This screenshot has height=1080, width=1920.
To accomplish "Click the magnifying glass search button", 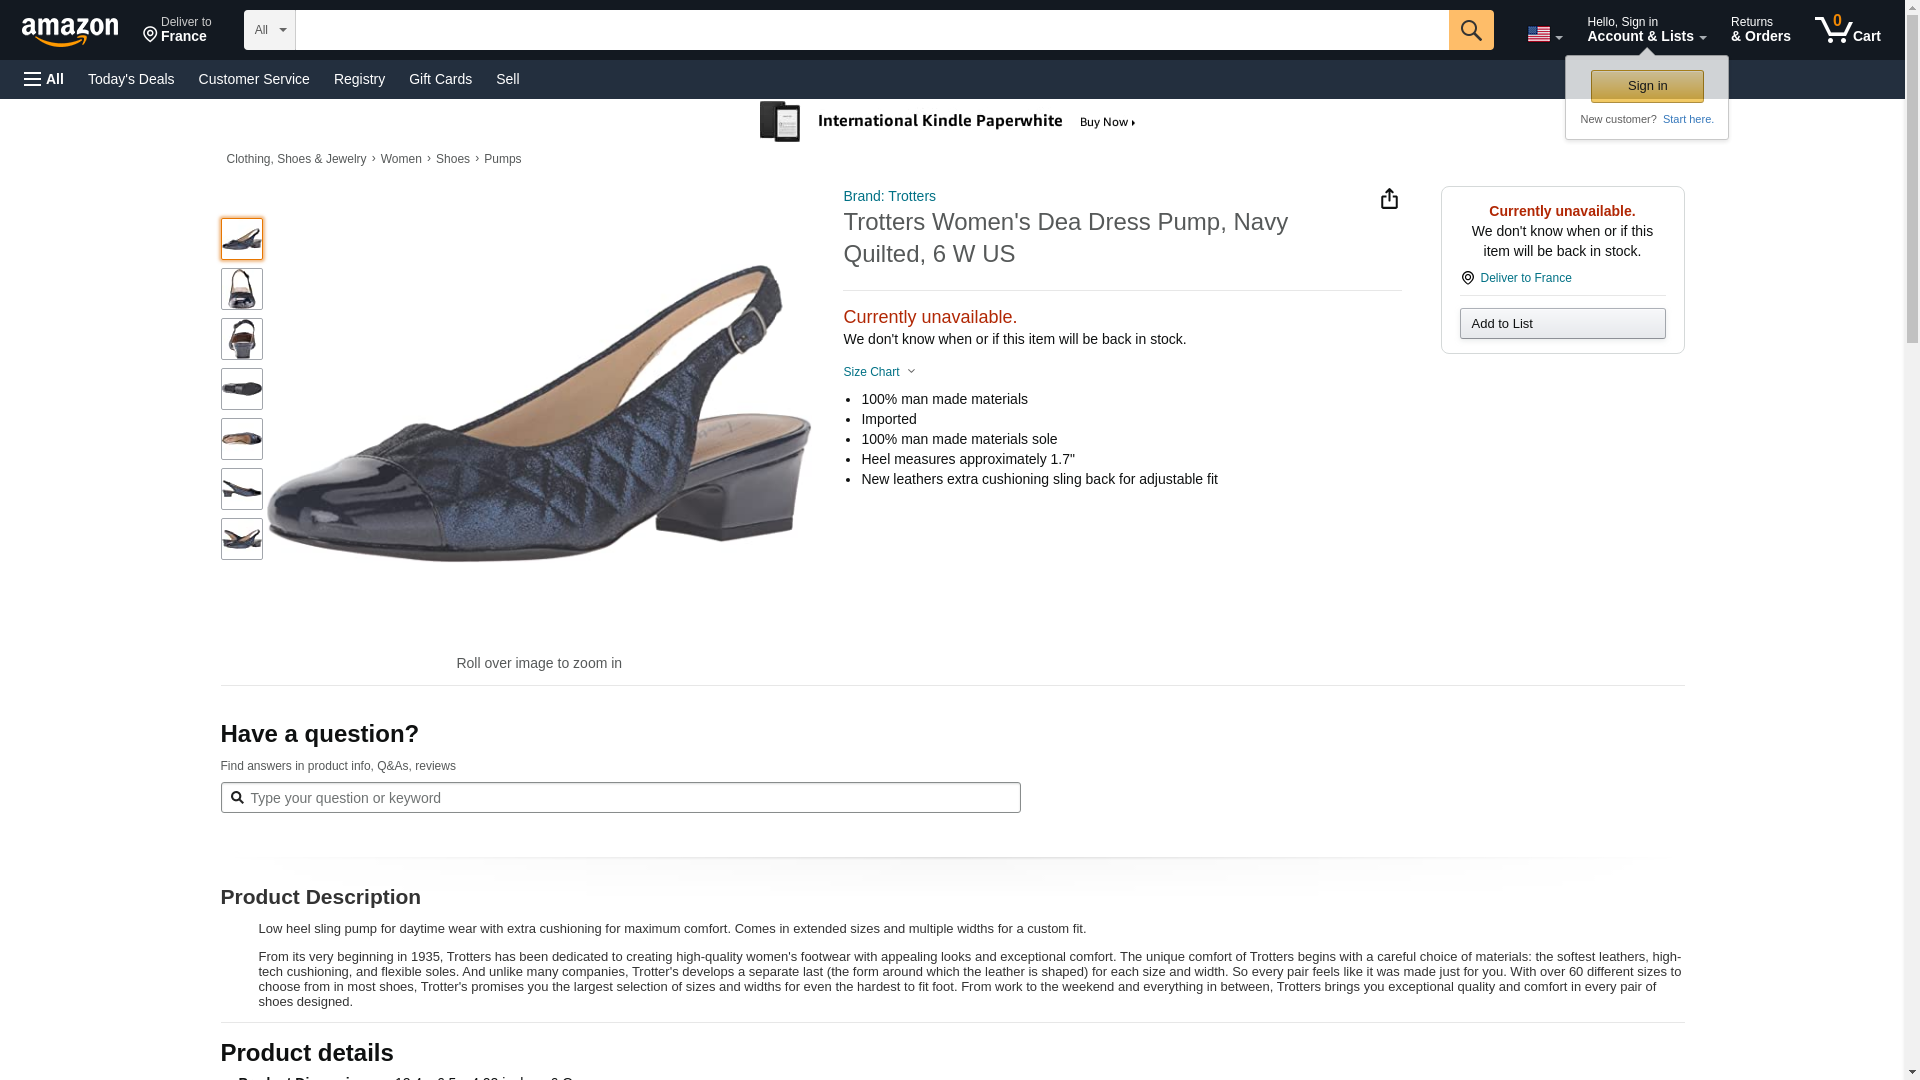I will coord(1470,30).
